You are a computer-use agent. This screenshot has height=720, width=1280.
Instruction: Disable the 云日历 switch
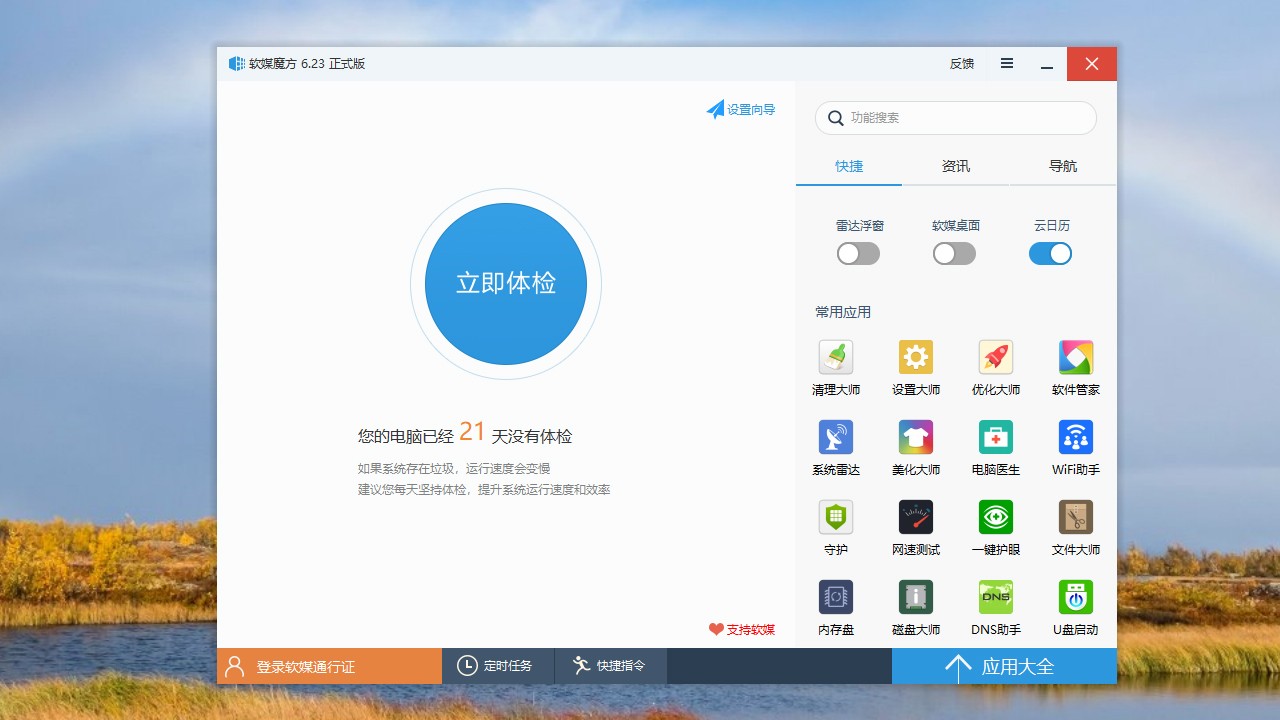(x=1050, y=254)
